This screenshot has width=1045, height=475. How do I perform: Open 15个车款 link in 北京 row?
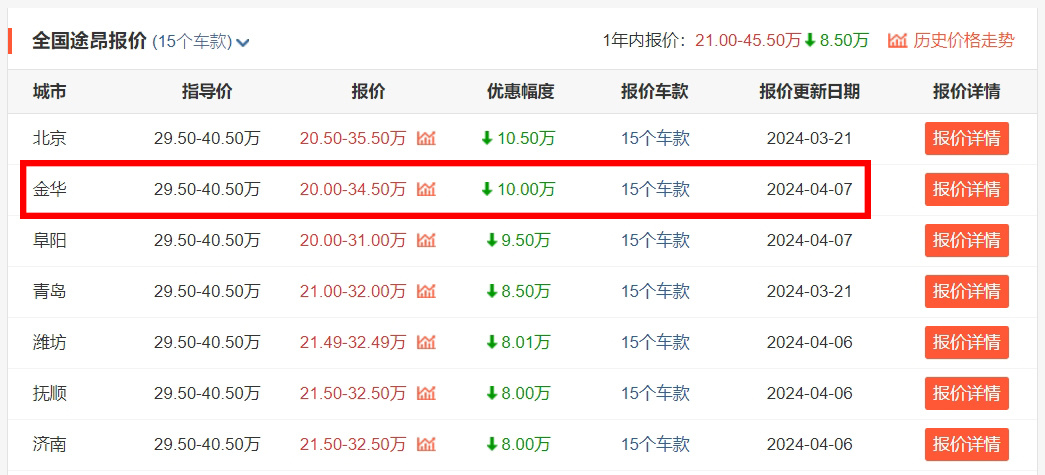tap(655, 139)
